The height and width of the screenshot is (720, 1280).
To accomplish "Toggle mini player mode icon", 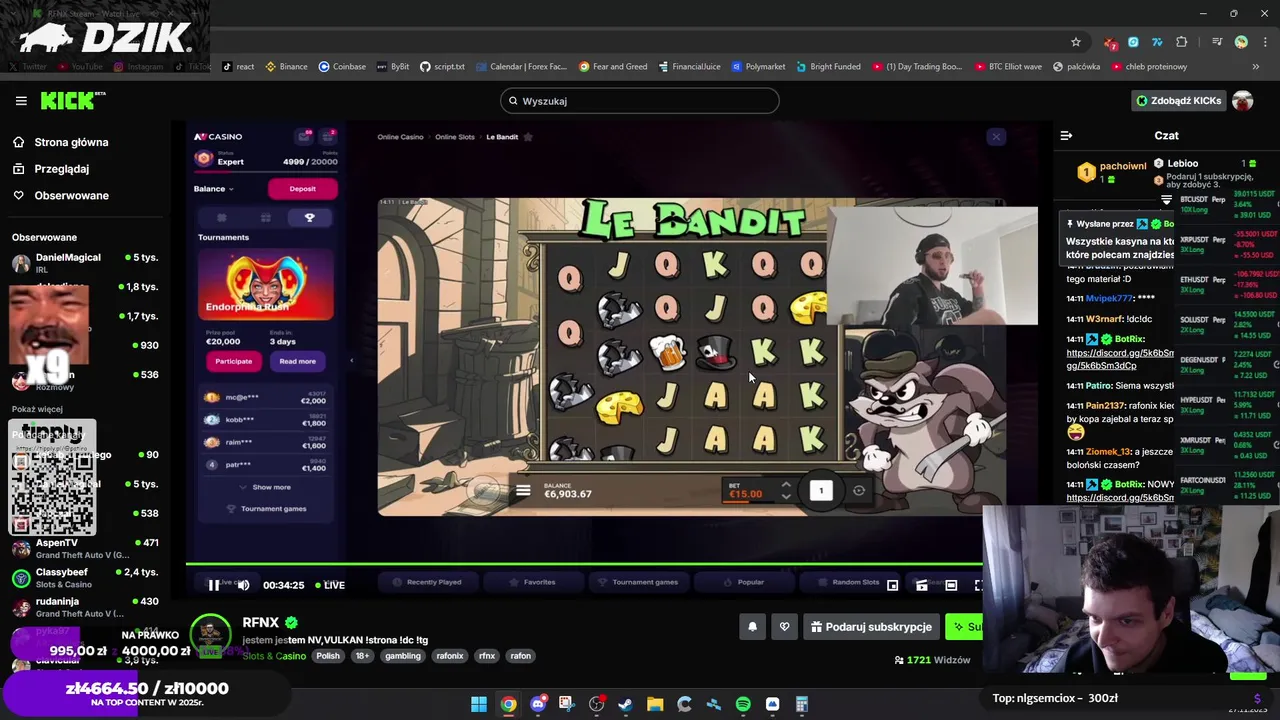I will (892, 586).
